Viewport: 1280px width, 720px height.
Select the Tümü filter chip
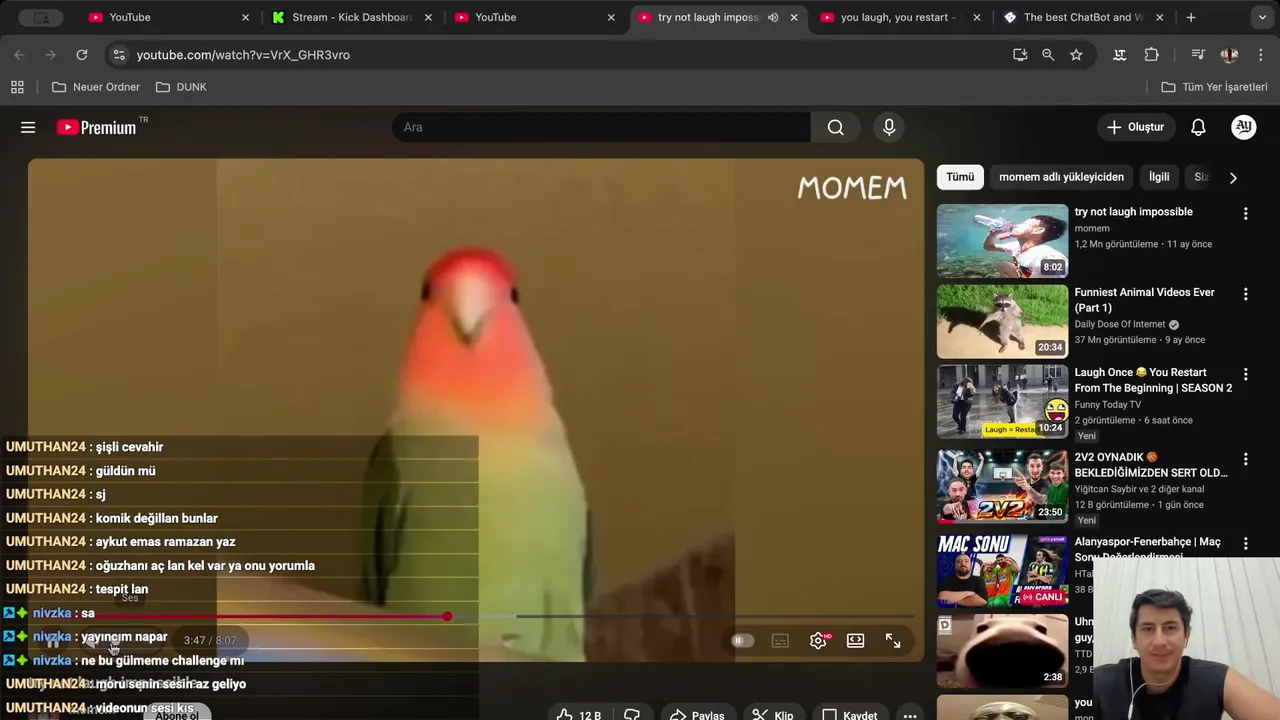pyautogui.click(x=960, y=177)
